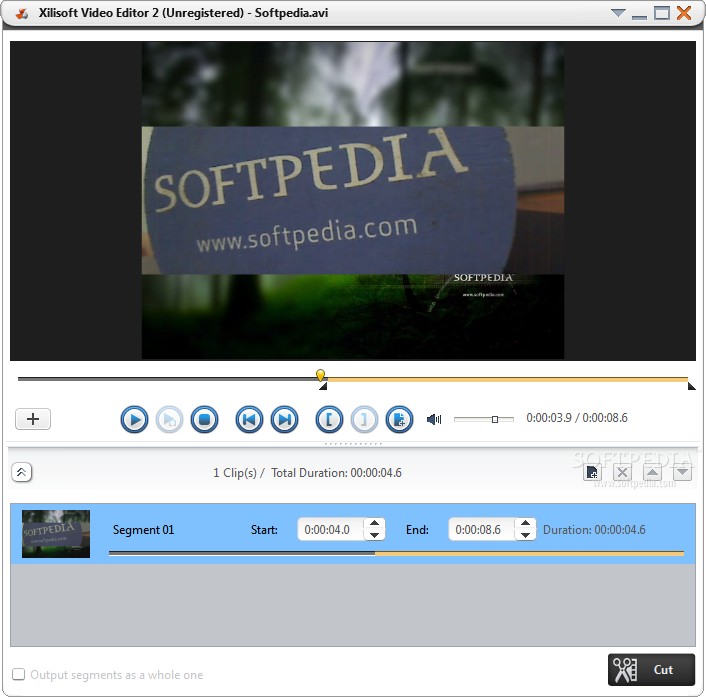Click time display 0:00:03.9 / 0:00:08.6
This screenshot has height=697, width=706.
(577, 418)
